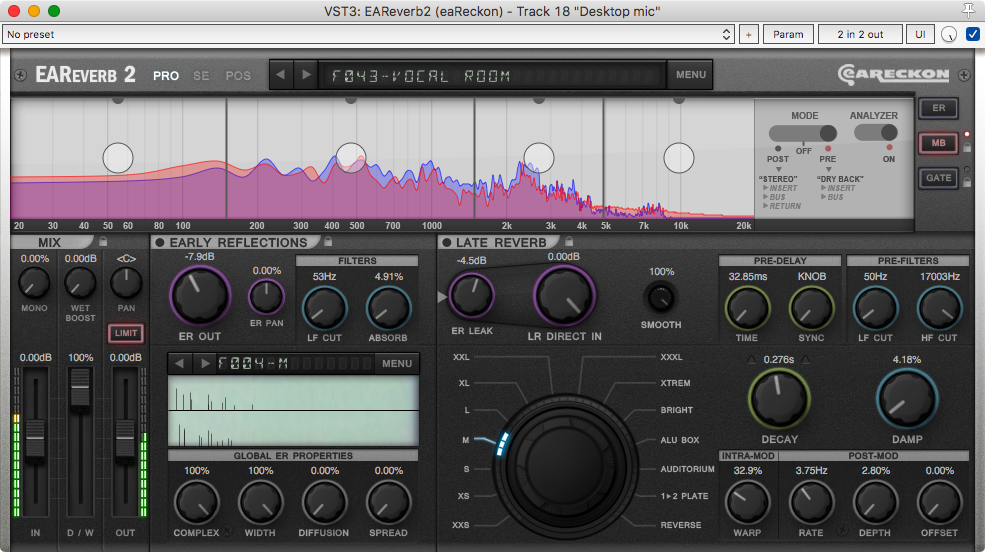Viewport: 985px width, 552px height.
Task: Click the ABSORB knob
Action: point(388,308)
